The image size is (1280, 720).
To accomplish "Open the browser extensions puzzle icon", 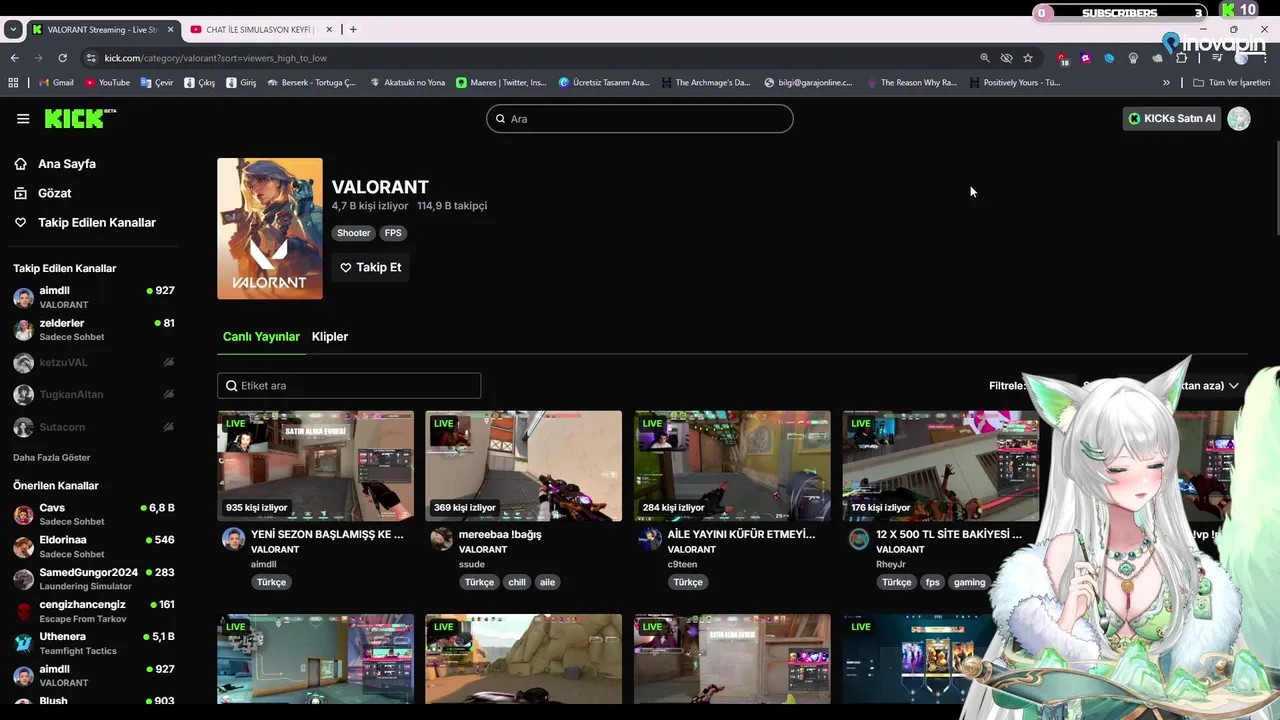I will (x=1182, y=58).
